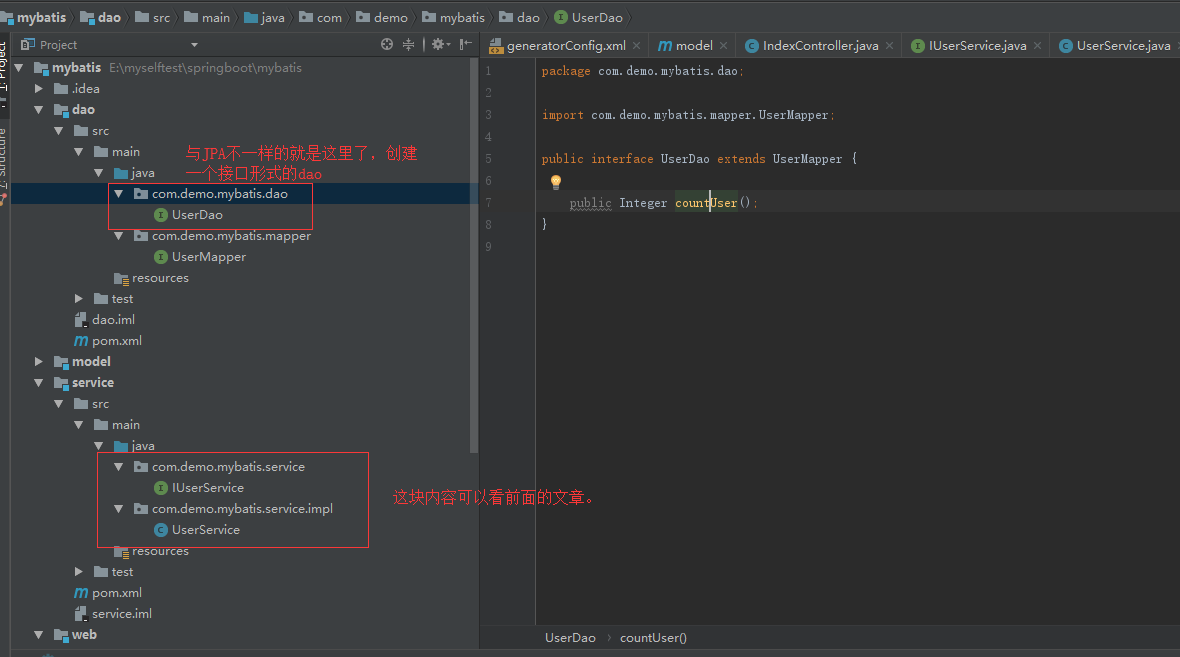Click main in the navigation breadcrumb
The width and height of the screenshot is (1180, 657).
[207, 17]
